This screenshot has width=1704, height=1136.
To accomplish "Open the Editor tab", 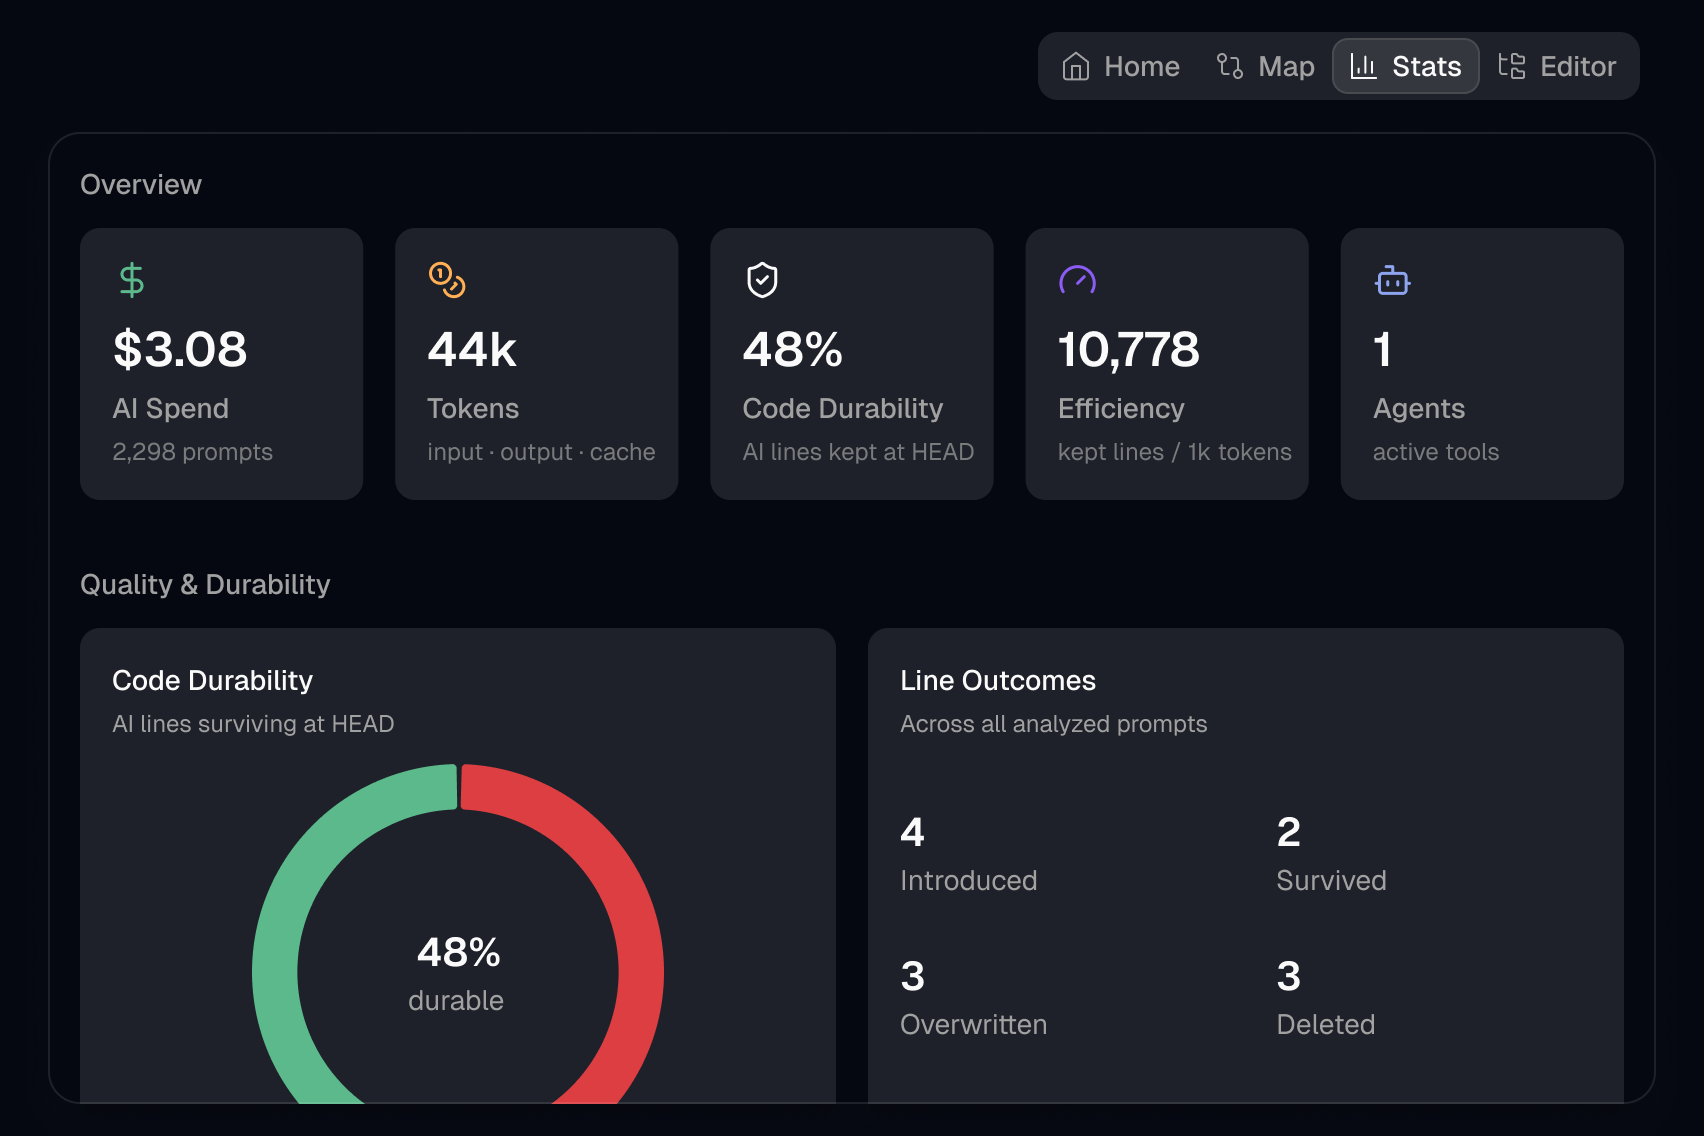I will pyautogui.click(x=1557, y=66).
